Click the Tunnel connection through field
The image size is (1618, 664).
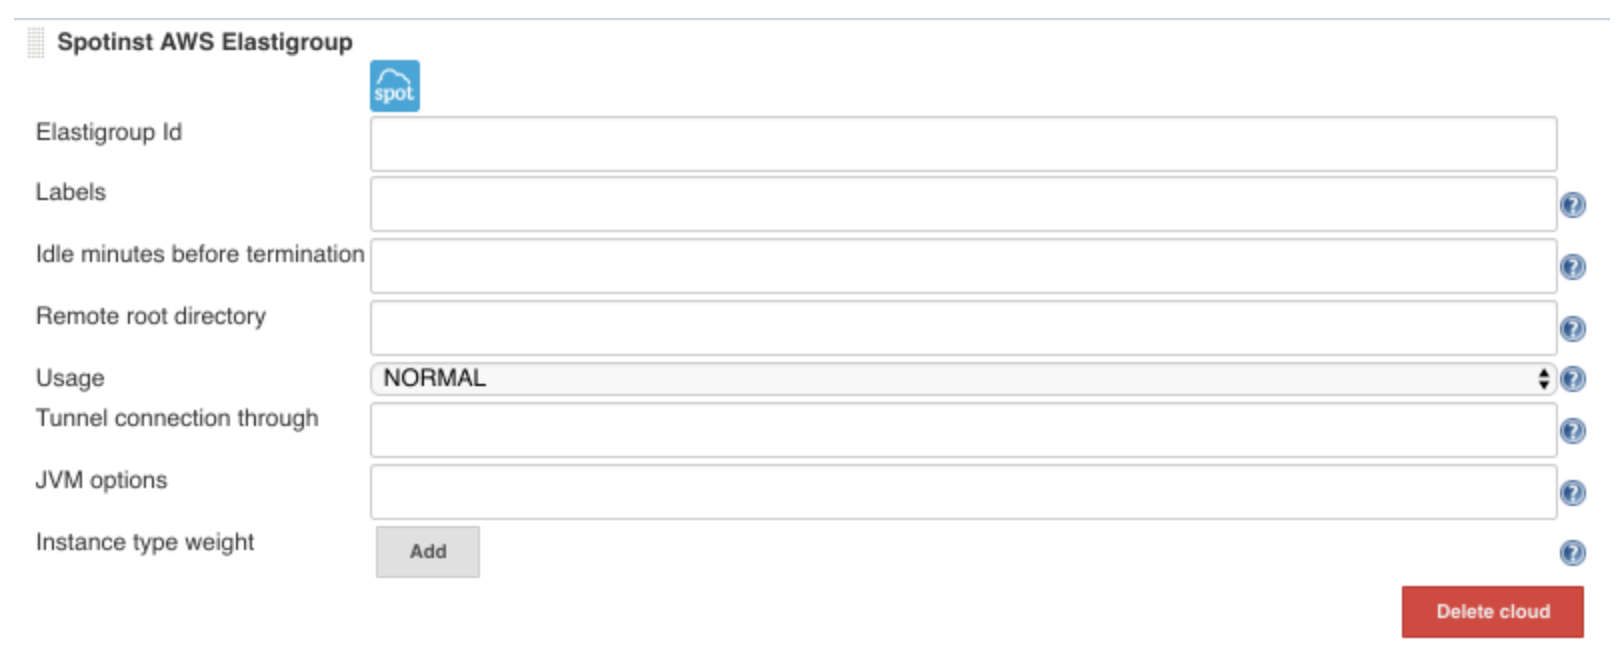[x=962, y=431]
